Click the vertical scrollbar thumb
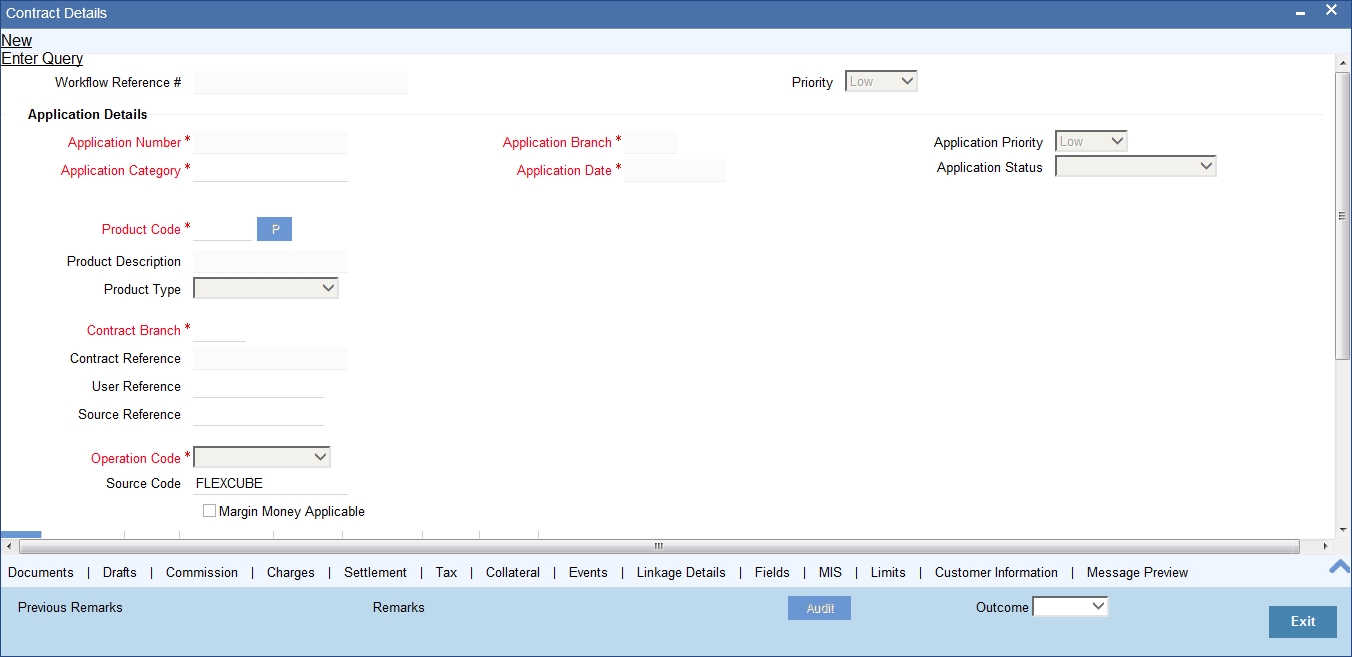The width and height of the screenshot is (1352, 657). tap(1343, 215)
